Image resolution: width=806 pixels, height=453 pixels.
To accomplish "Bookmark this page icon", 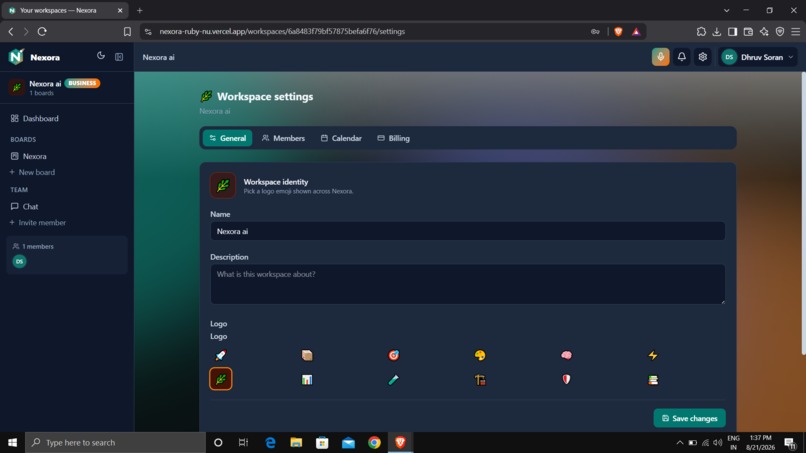I will [x=127, y=31].
